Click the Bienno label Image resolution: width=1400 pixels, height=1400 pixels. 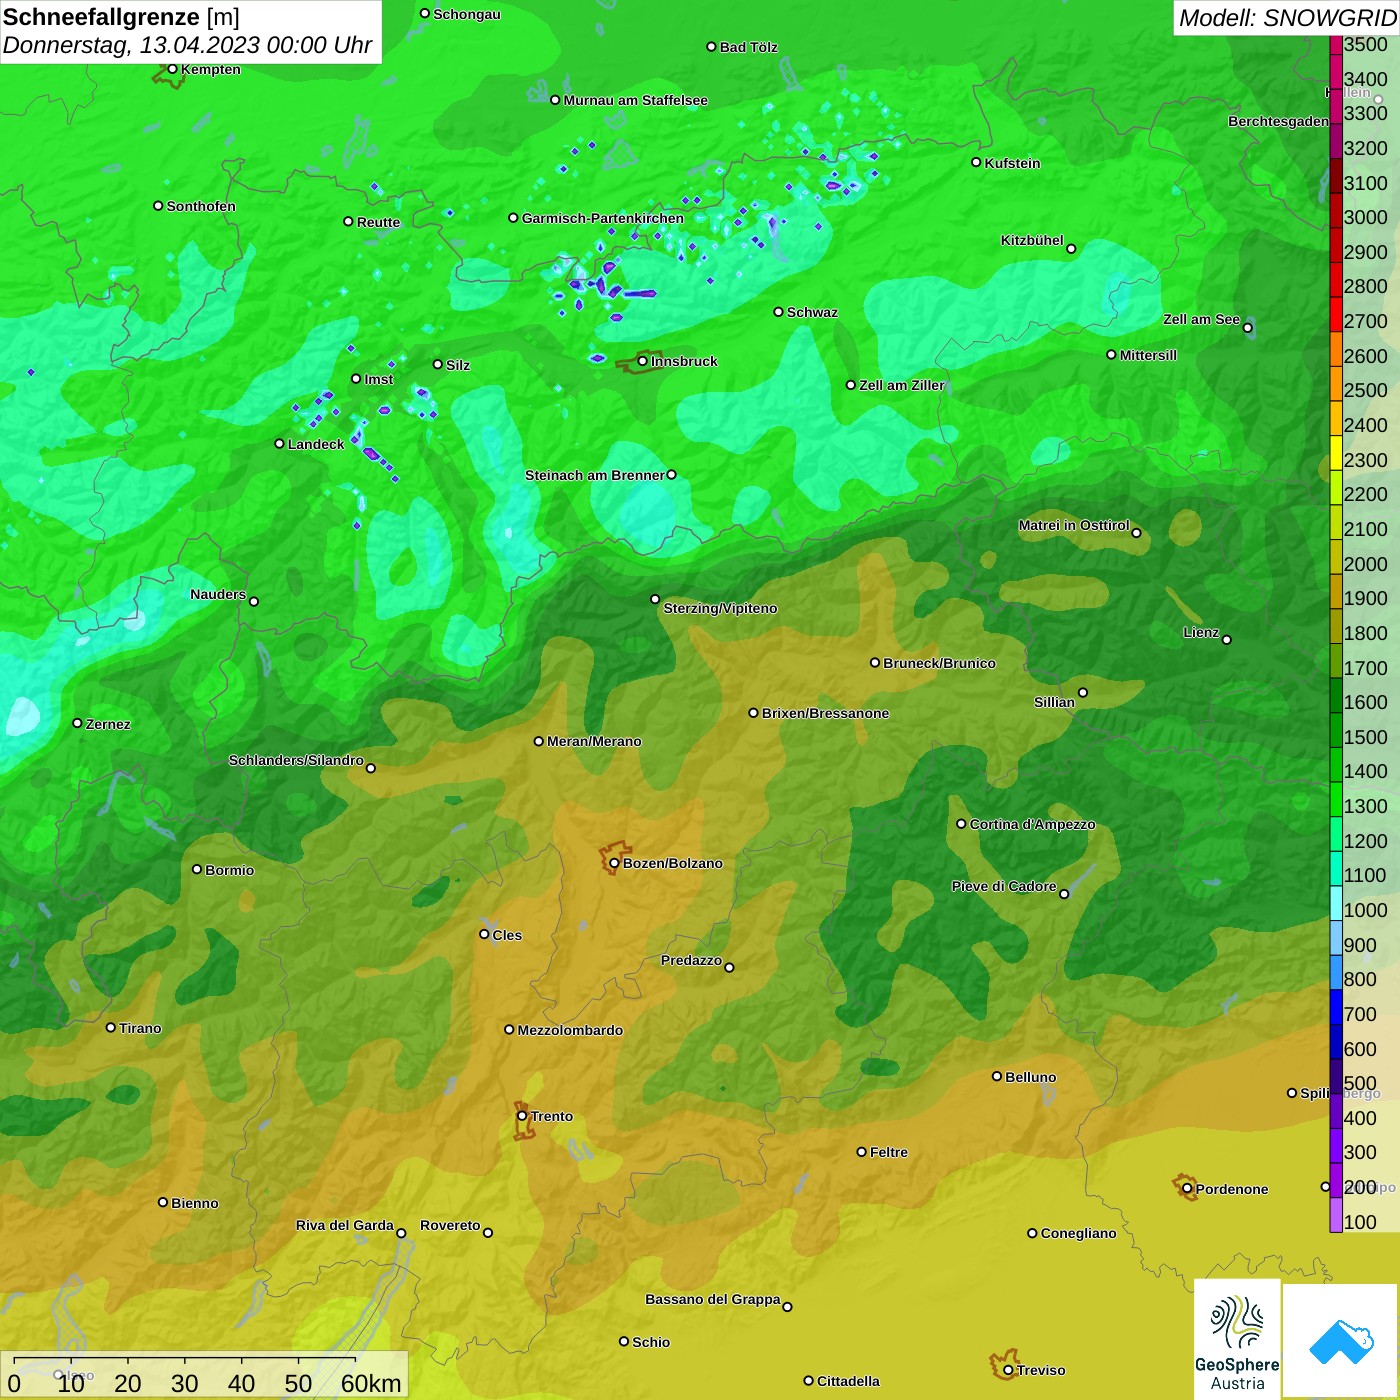[195, 1203]
